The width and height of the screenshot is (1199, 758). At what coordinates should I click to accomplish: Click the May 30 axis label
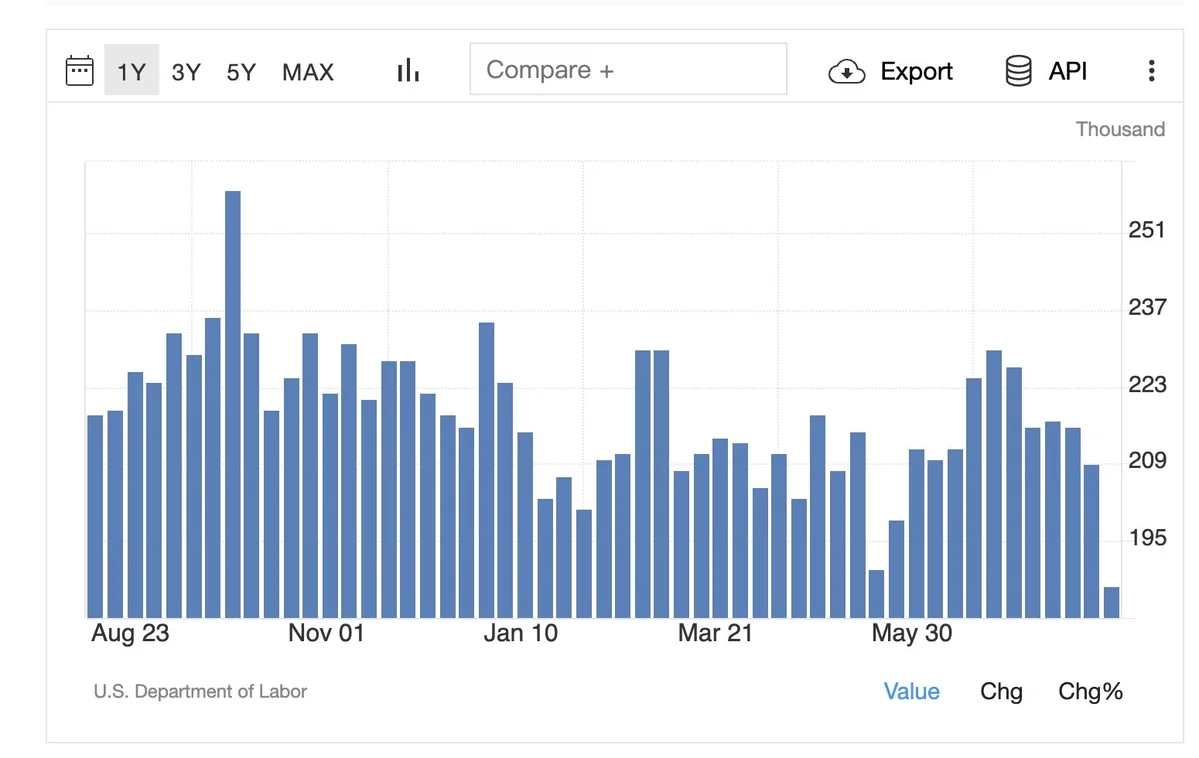point(911,633)
